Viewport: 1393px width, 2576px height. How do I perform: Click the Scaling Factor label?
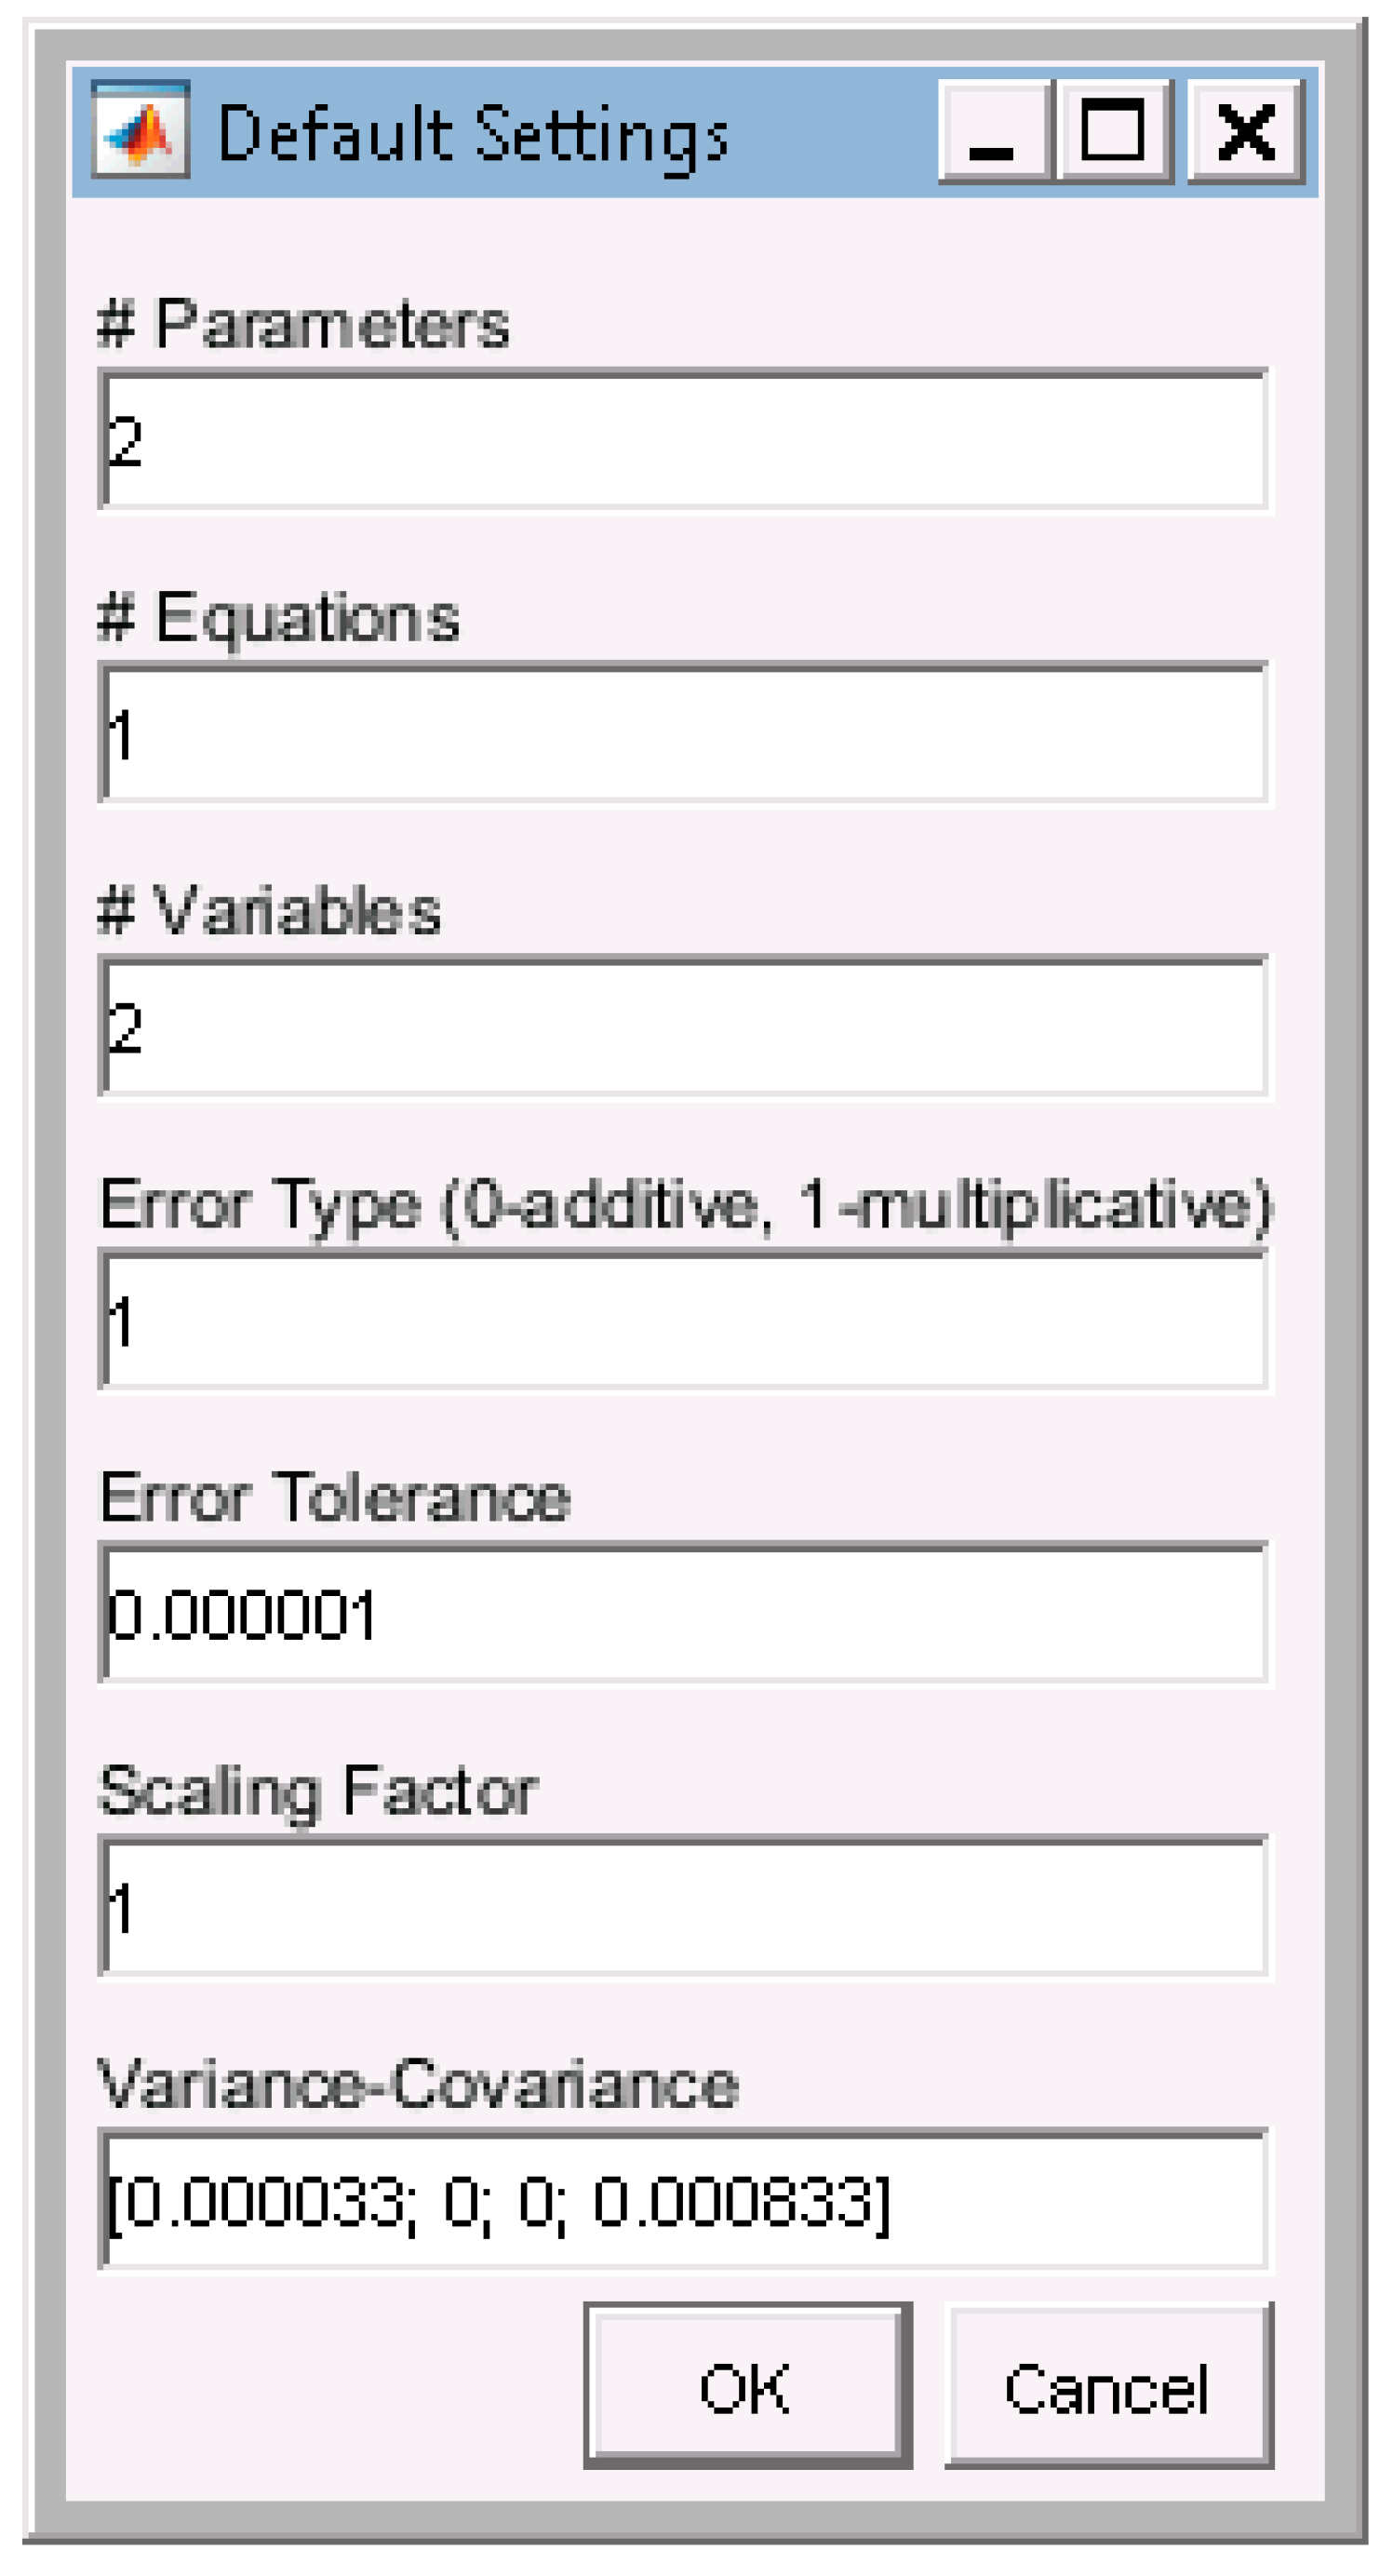319,1793
